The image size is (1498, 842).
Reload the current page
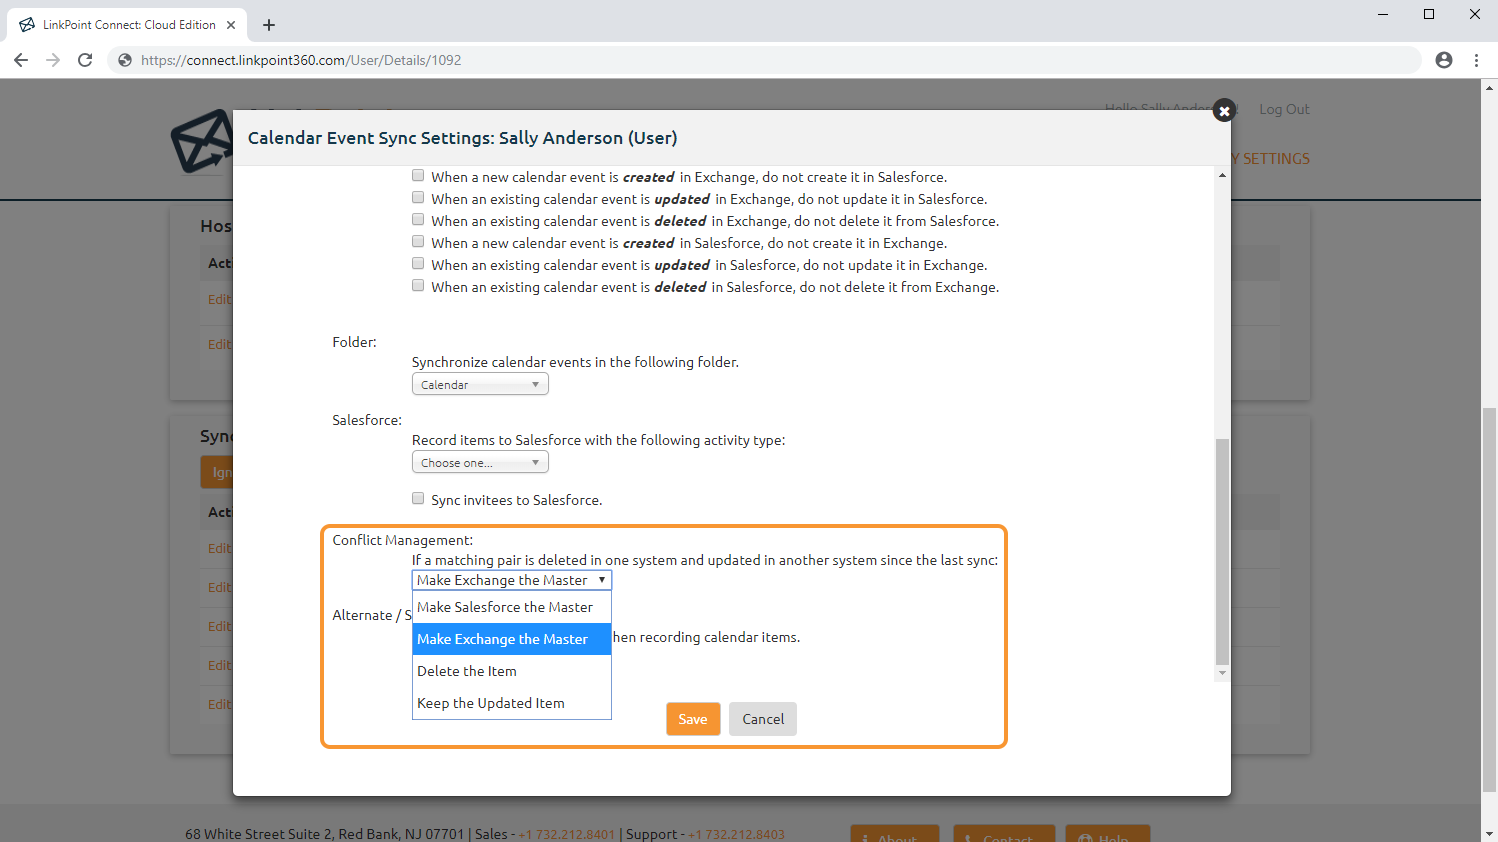(x=85, y=60)
